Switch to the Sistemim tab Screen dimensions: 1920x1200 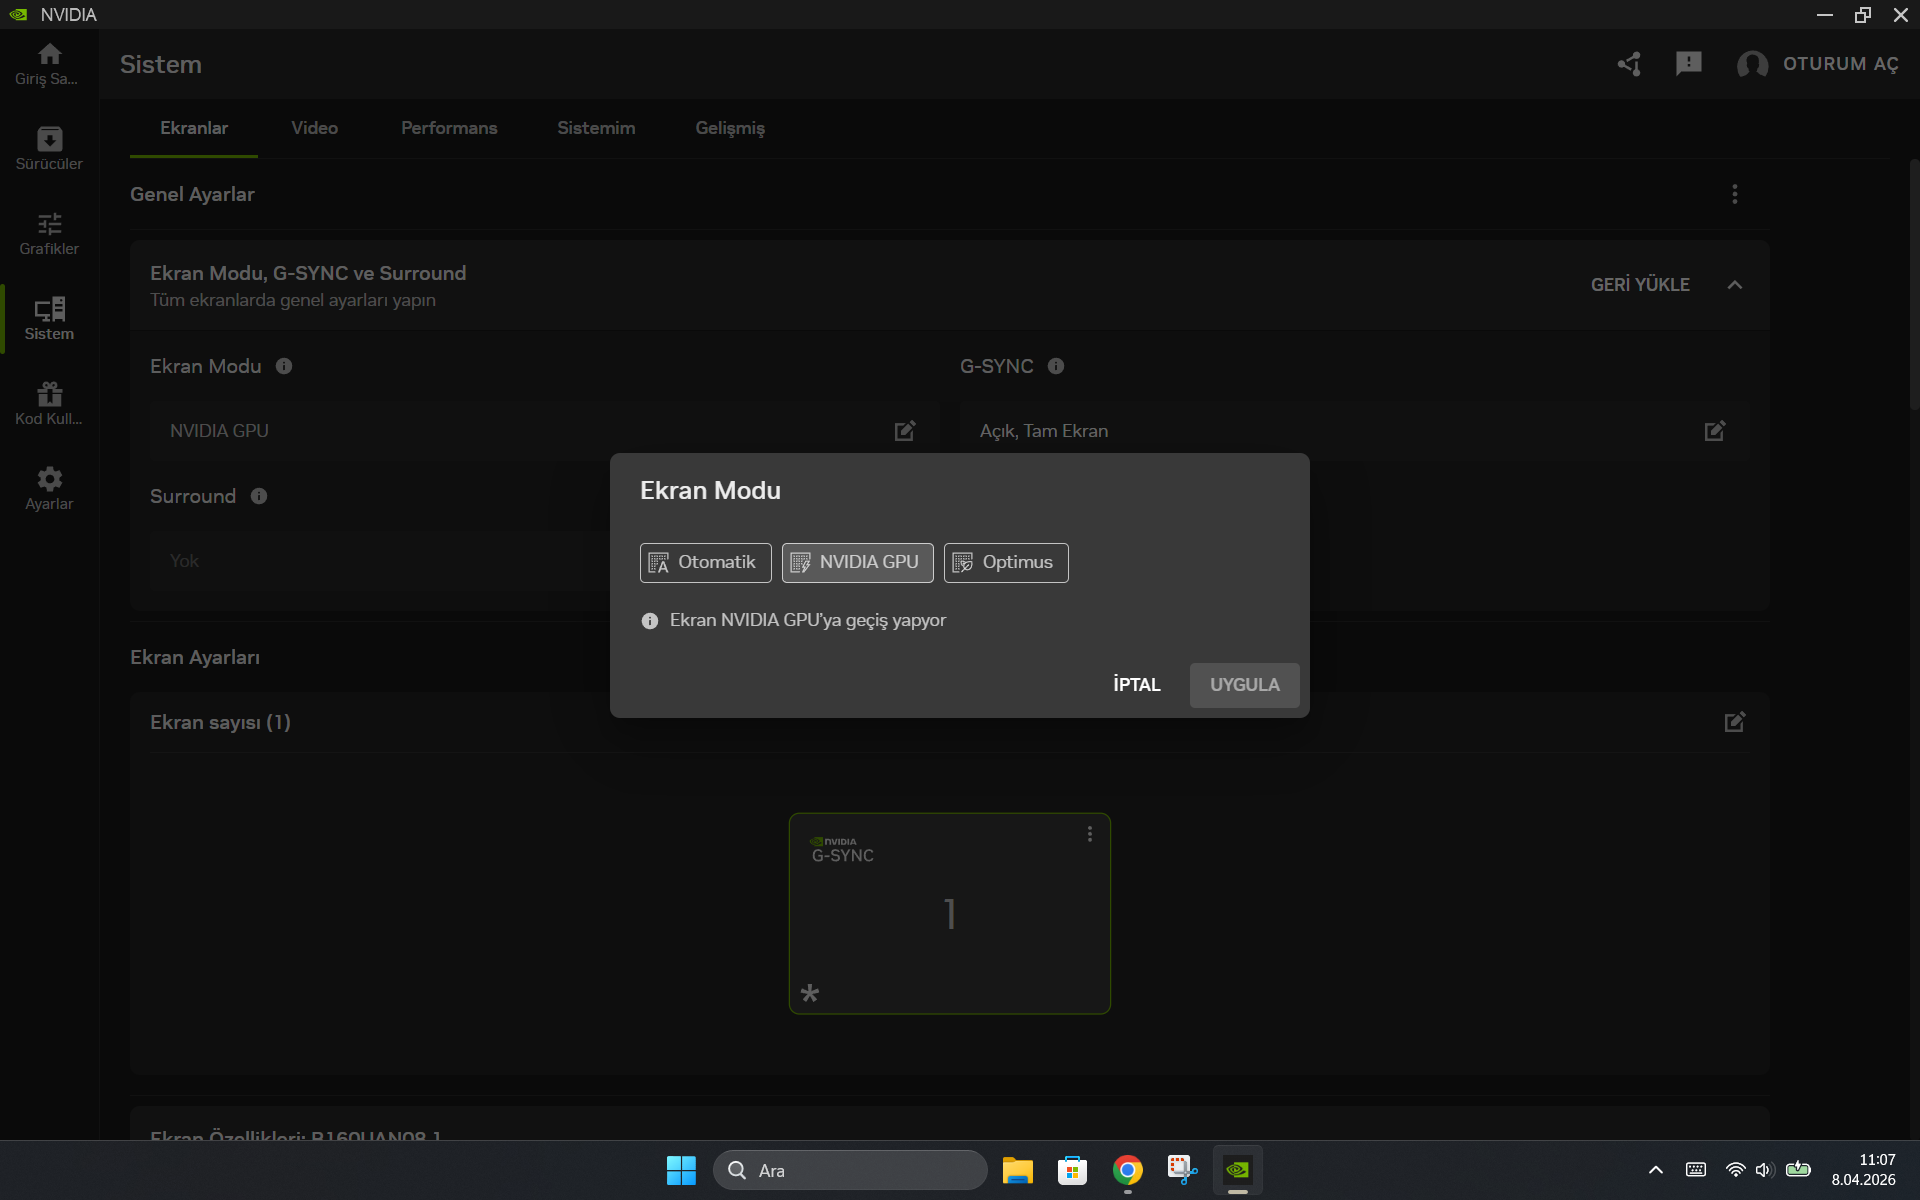596,128
